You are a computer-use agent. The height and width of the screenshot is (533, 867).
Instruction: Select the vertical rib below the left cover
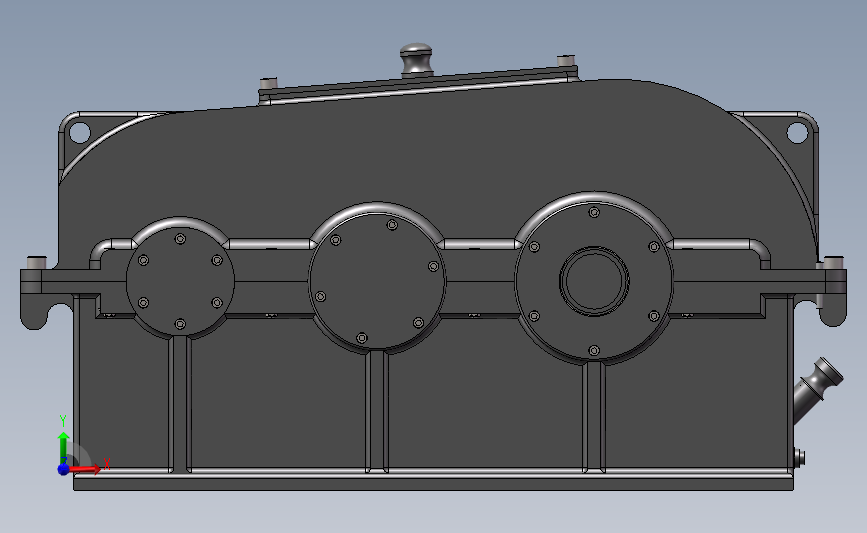point(180,404)
